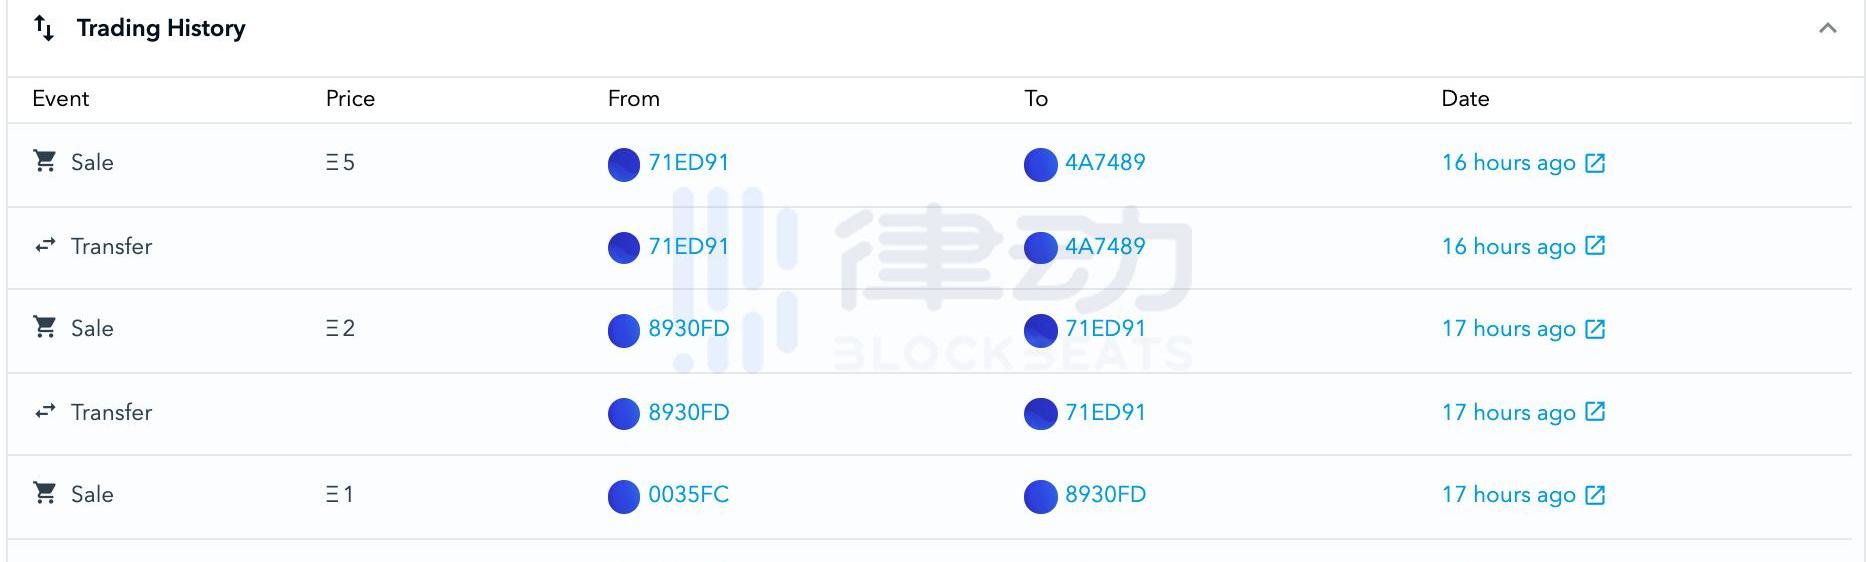Viewport: 1866px width, 562px height.
Task: Open external link icon for first transfer
Action: (1595, 246)
